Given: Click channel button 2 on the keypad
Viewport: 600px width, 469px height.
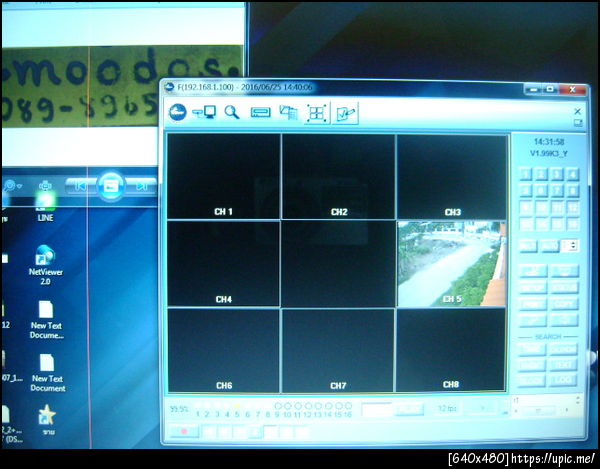Looking at the screenshot, I should 541,174.
